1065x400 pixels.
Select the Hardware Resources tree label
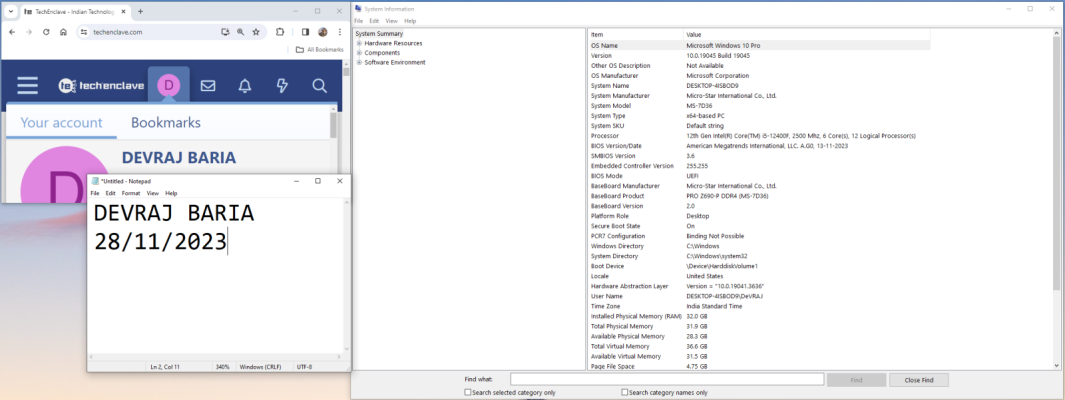[393, 43]
